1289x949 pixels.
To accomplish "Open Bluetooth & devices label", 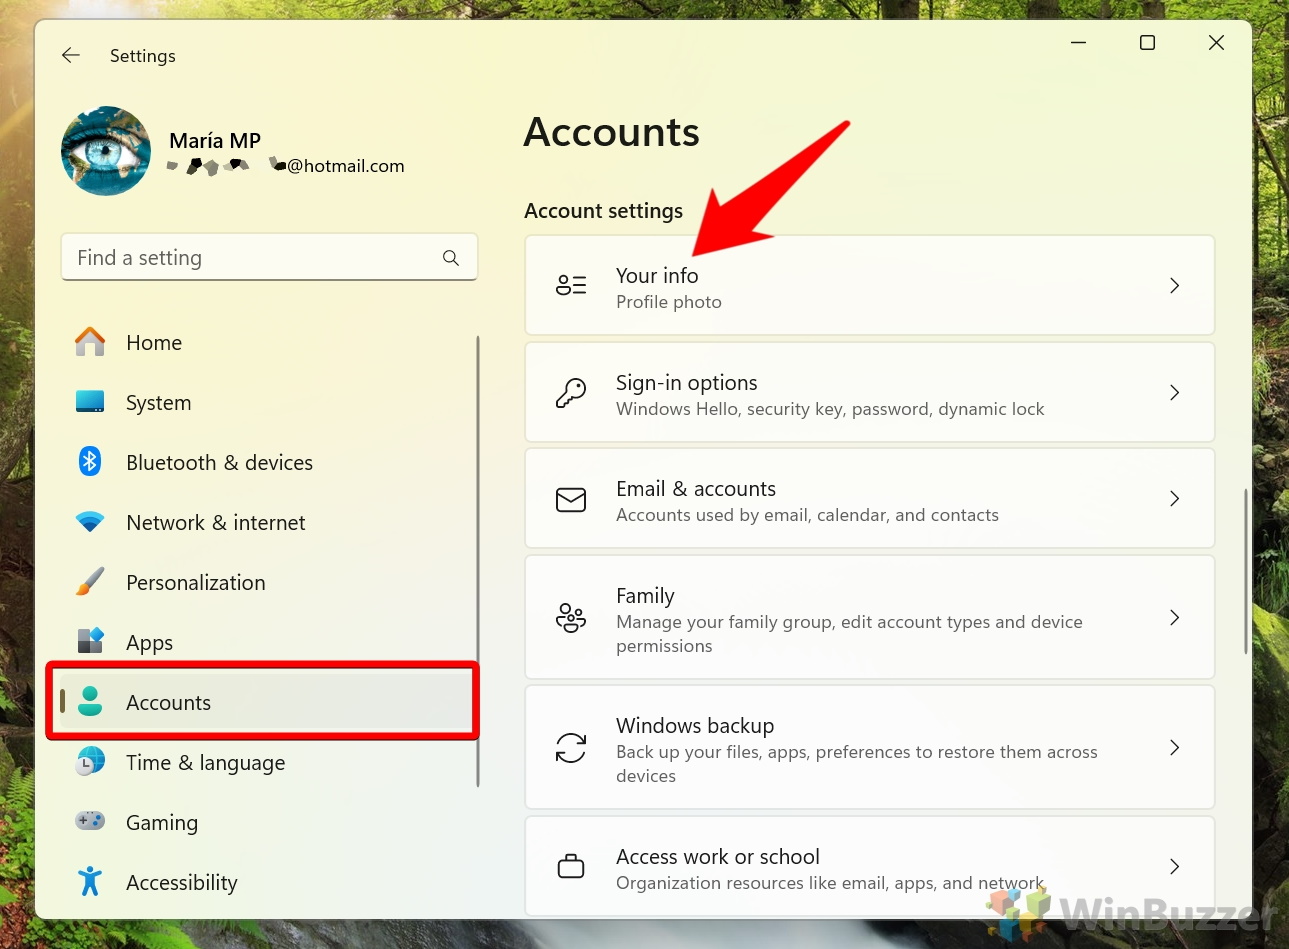I will pos(219,463).
